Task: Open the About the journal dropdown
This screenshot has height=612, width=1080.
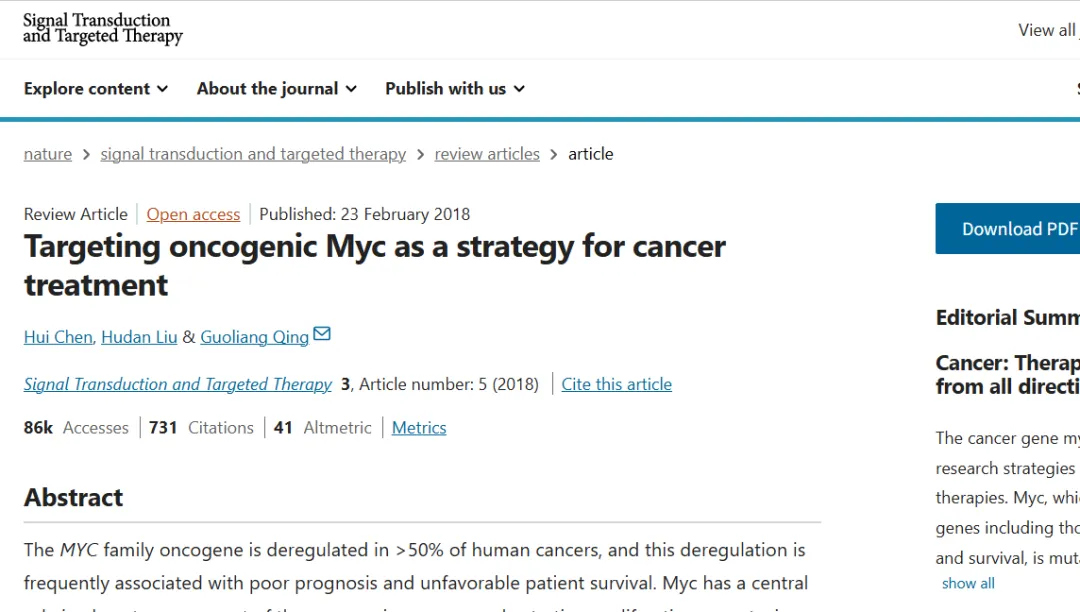Action: point(277,89)
